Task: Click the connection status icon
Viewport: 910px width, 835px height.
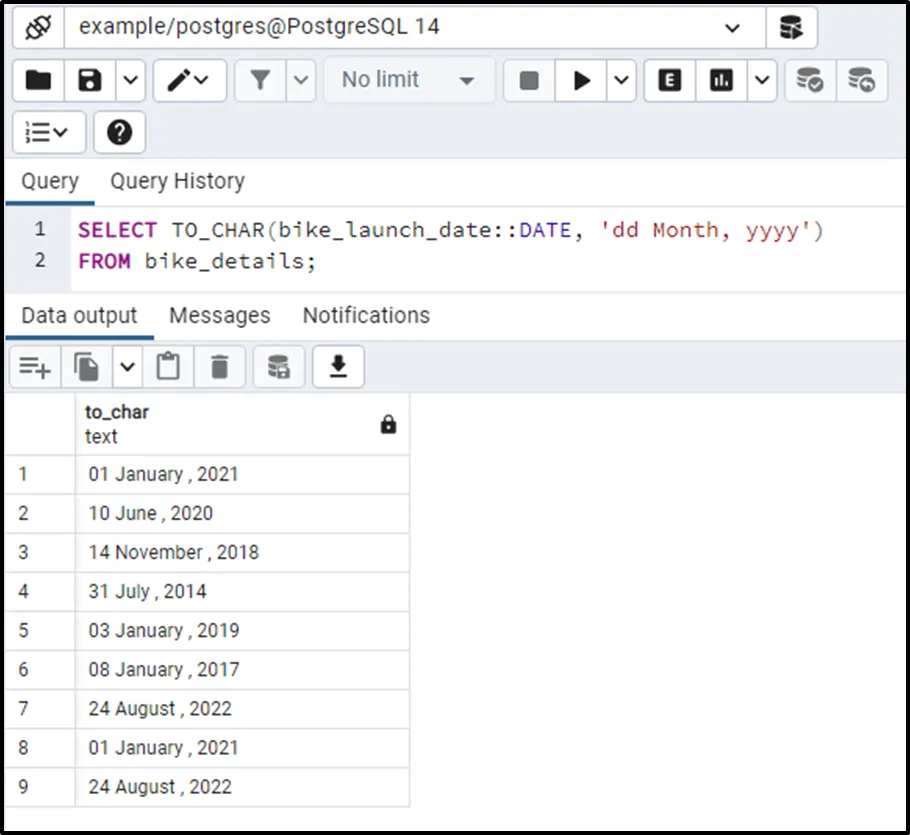Action: coord(38,27)
